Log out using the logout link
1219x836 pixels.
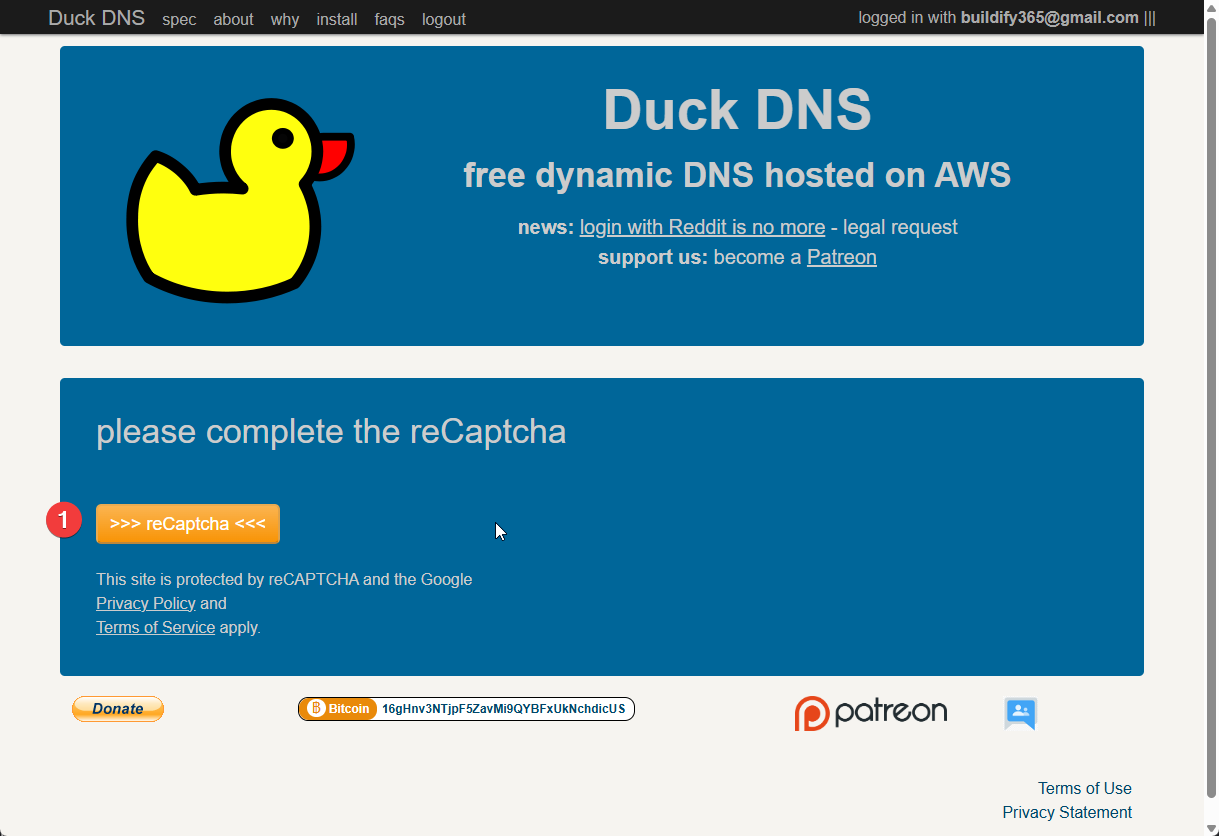[x=444, y=19]
